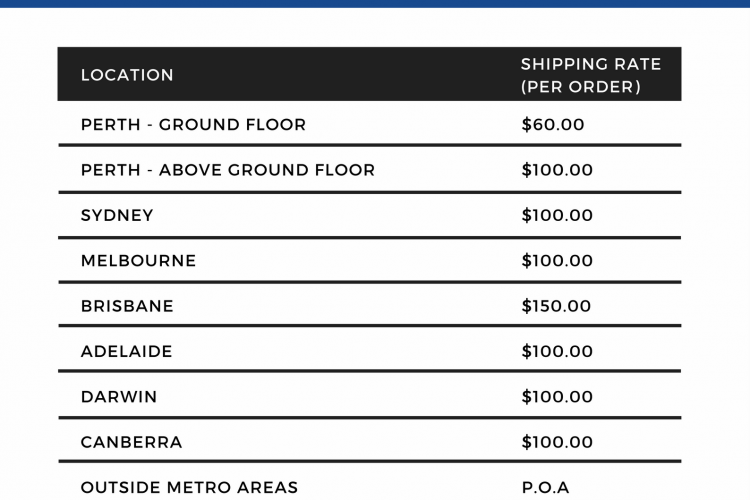The width and height of the screenshot is (750, 500).
Task: Click the $100.00 rate in the Adelaide row
Action: (x=557, y=352)
